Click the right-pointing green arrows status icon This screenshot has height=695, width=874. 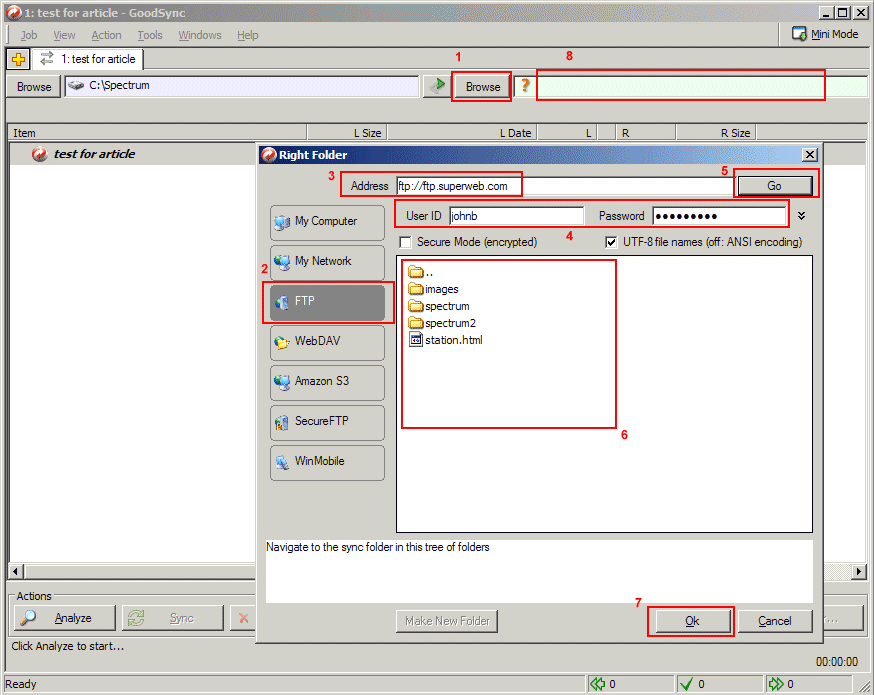pos(775,684)
